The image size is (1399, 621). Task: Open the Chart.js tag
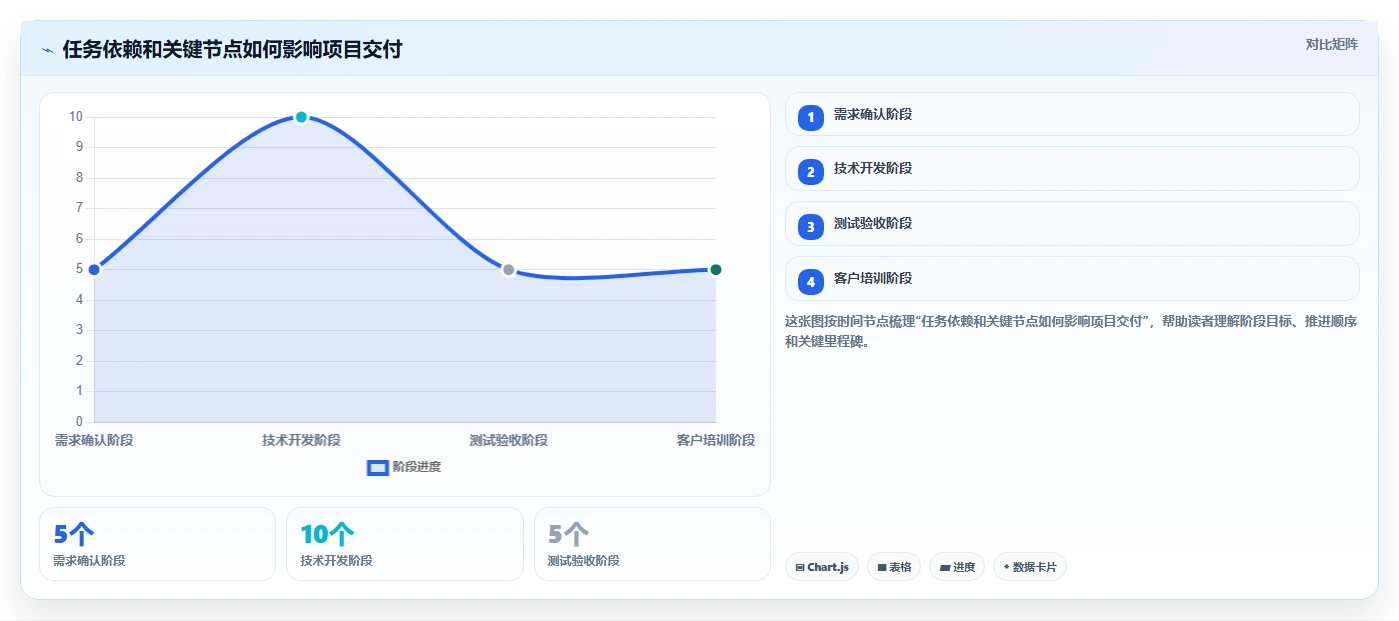click(x=822, y=567)
